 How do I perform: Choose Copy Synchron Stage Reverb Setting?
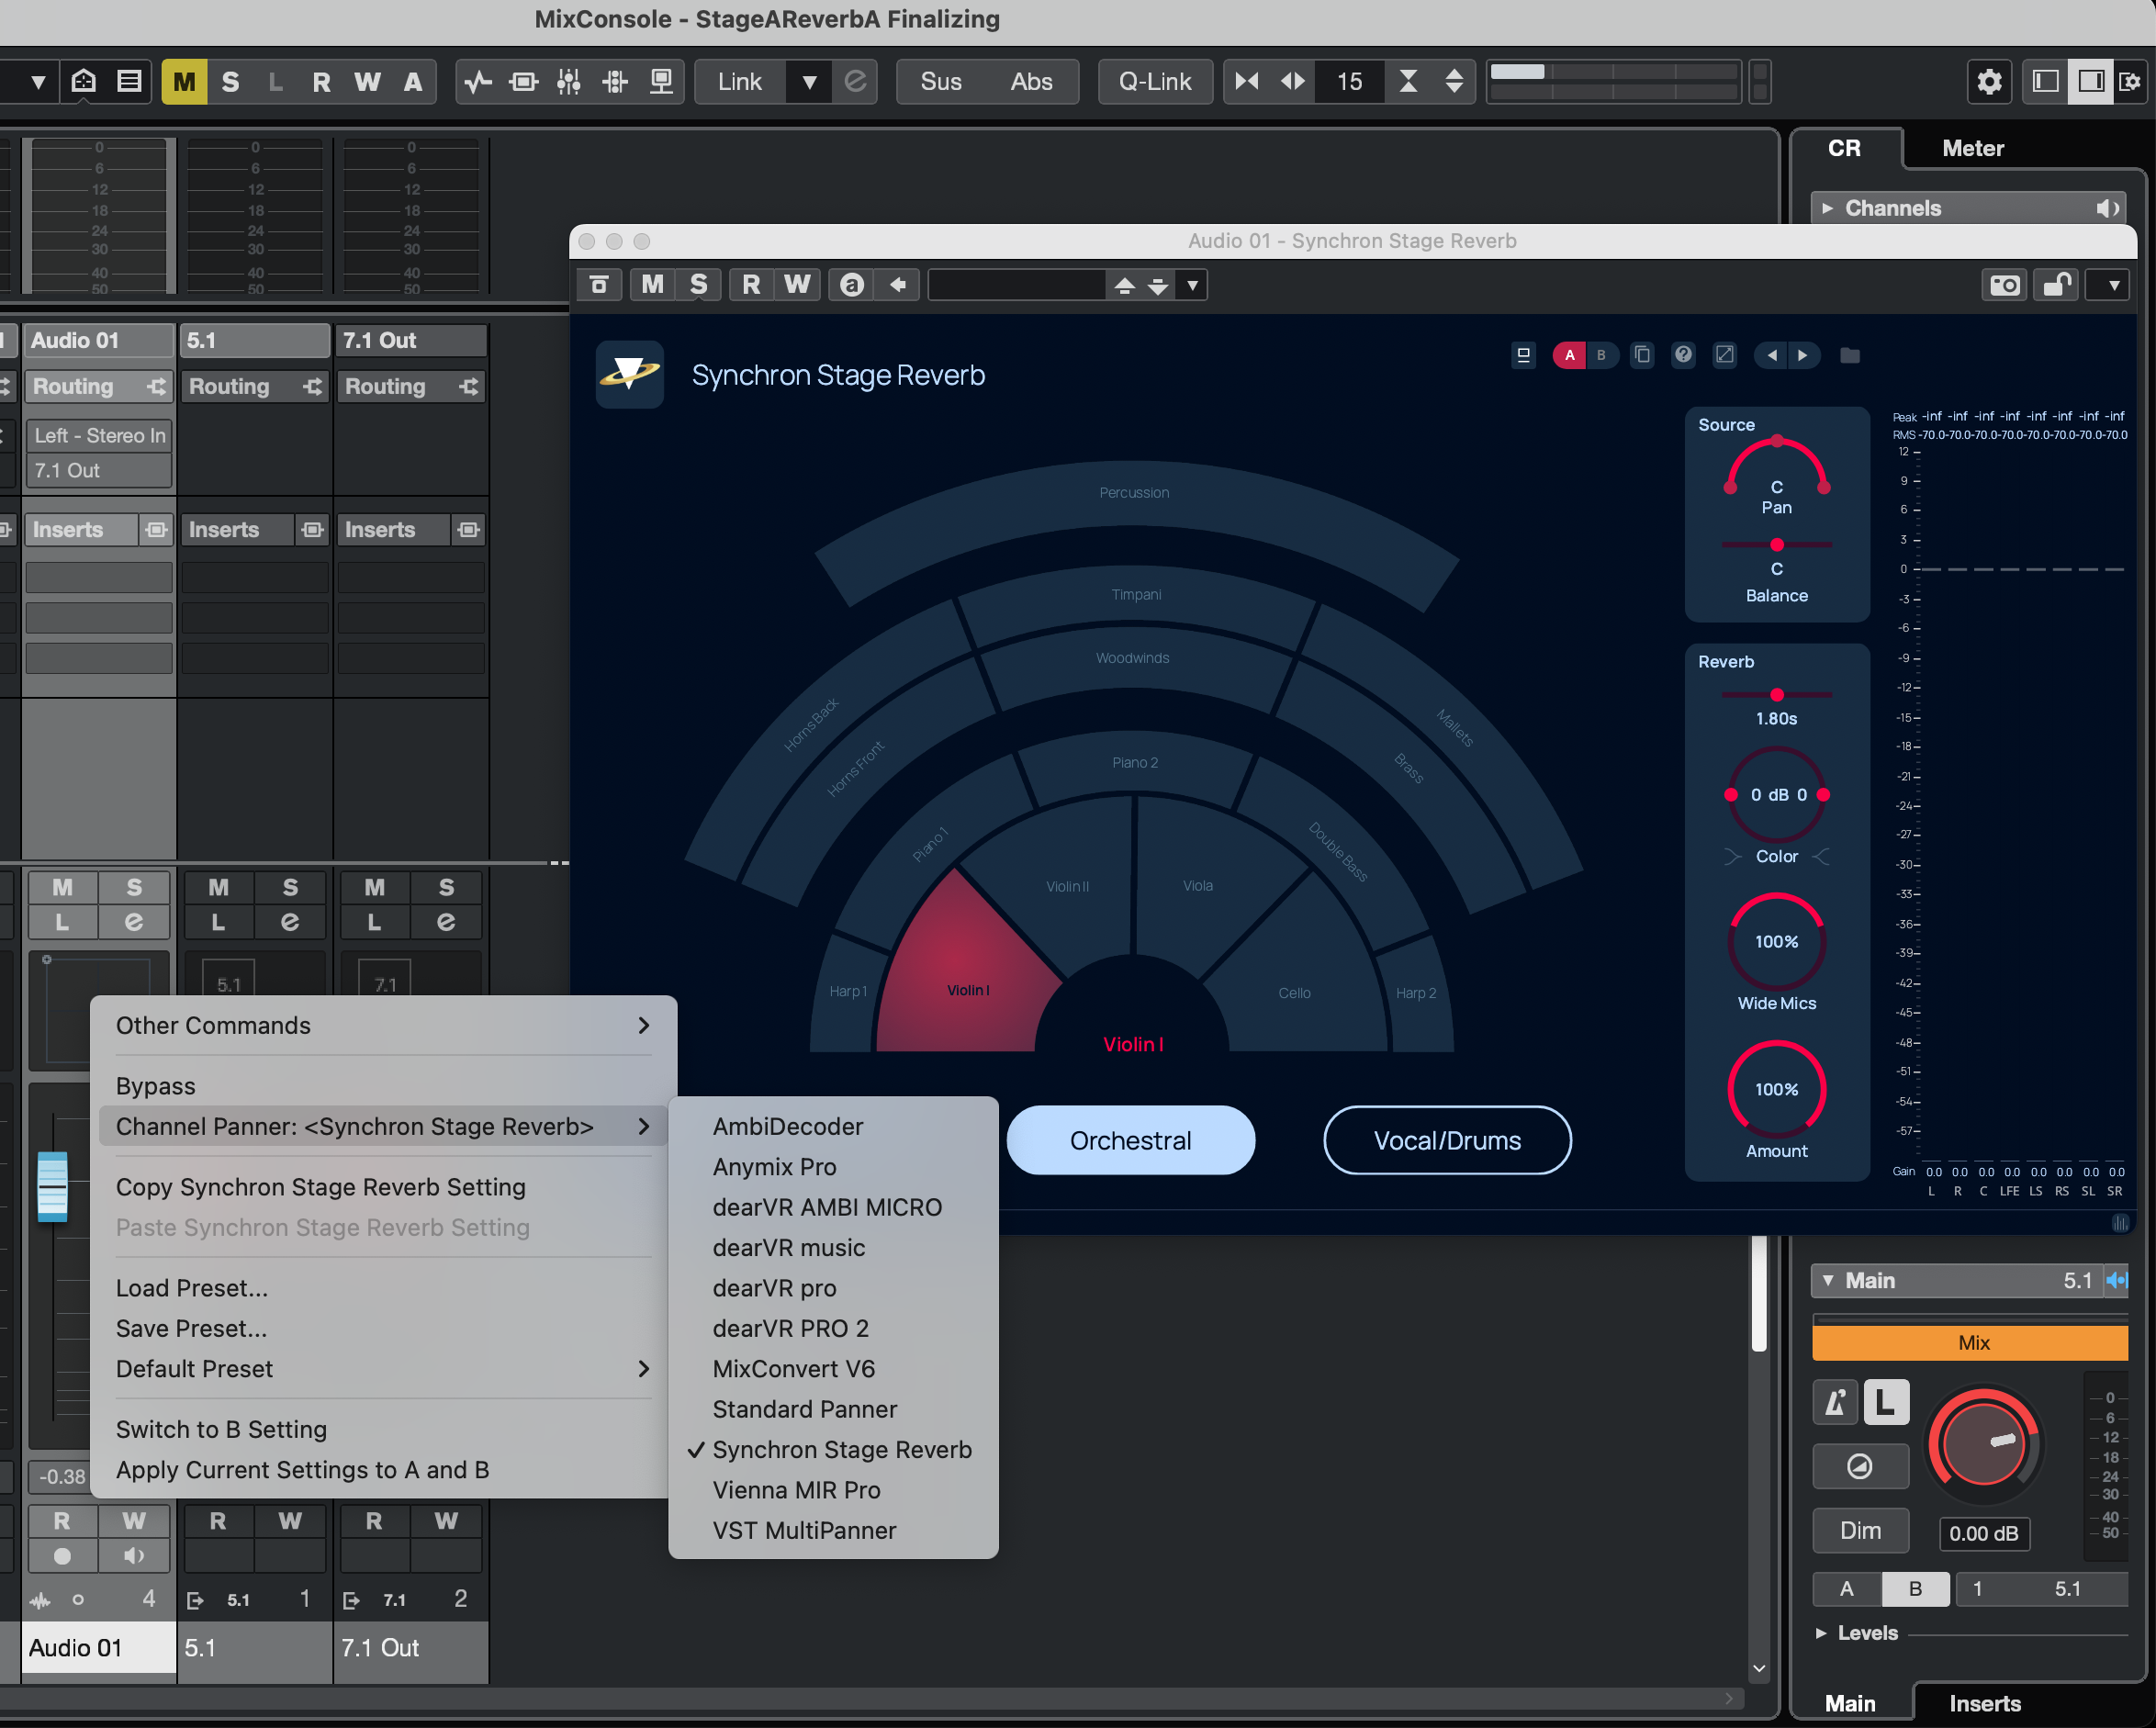[384, 1187]
